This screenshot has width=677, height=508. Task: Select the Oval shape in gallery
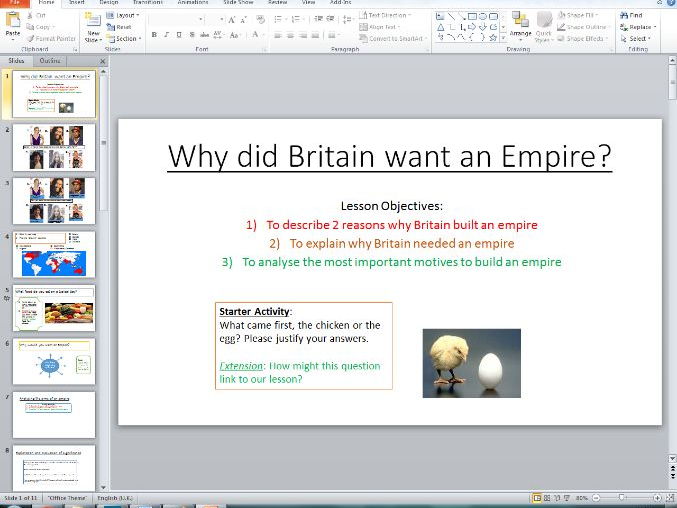coord(483,16)
